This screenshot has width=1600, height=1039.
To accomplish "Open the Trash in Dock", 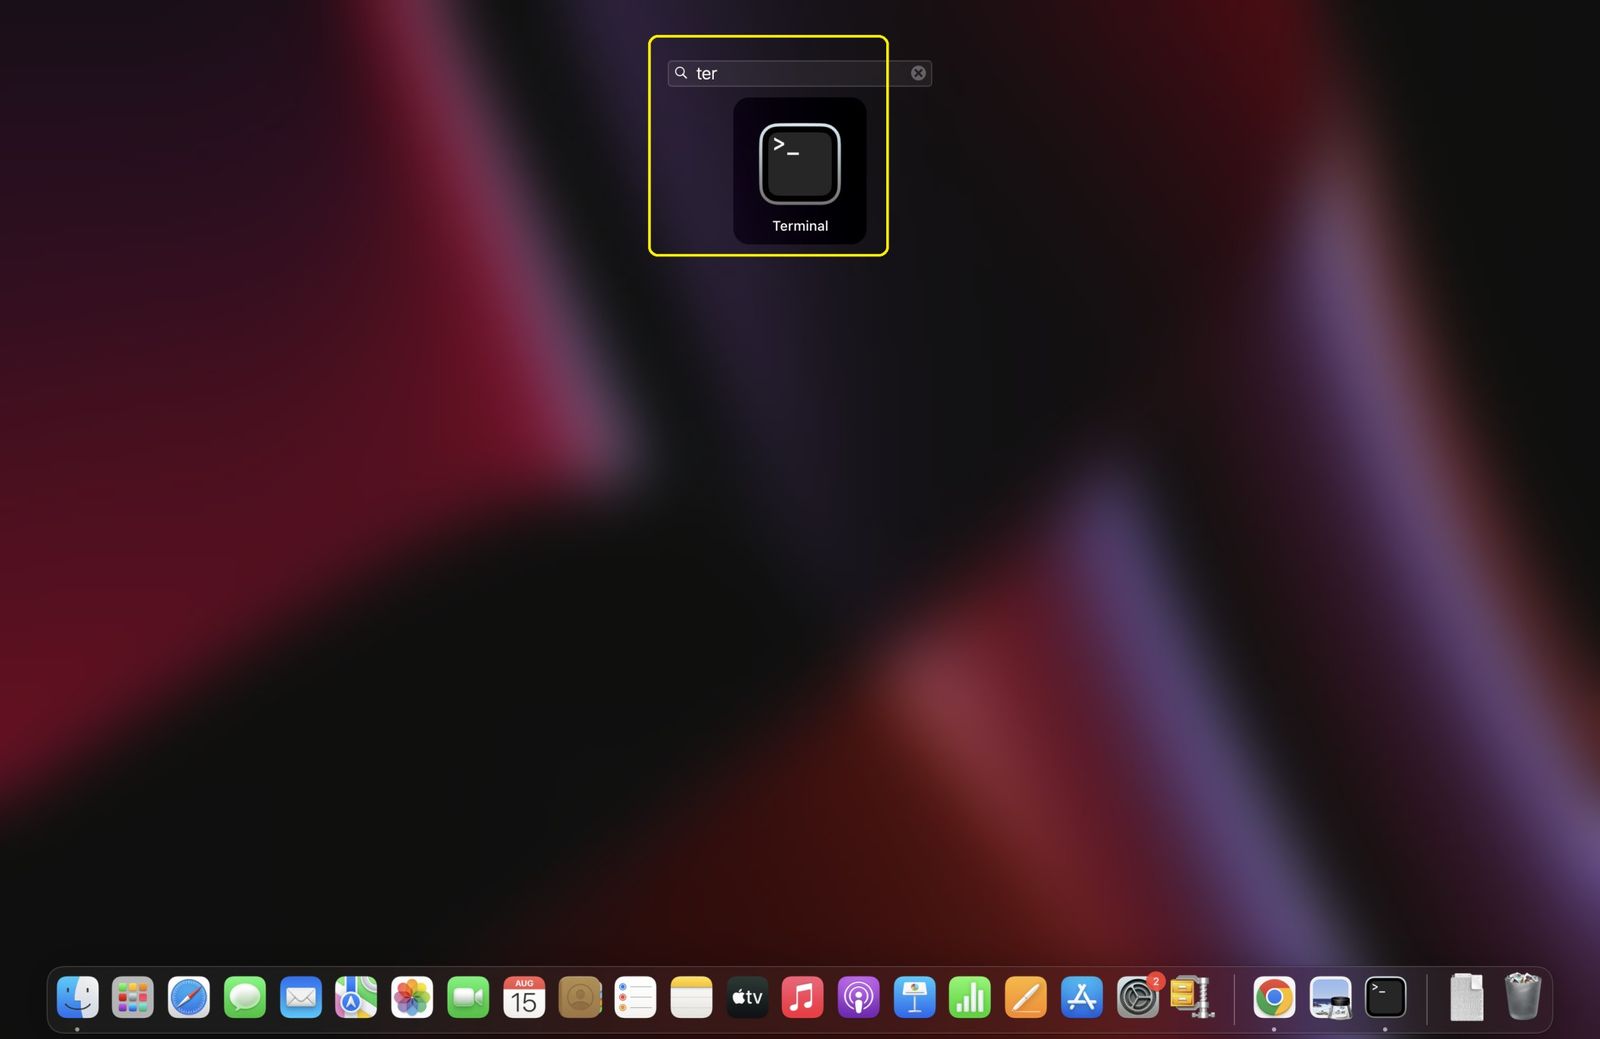I will [x=1522, y=997].
